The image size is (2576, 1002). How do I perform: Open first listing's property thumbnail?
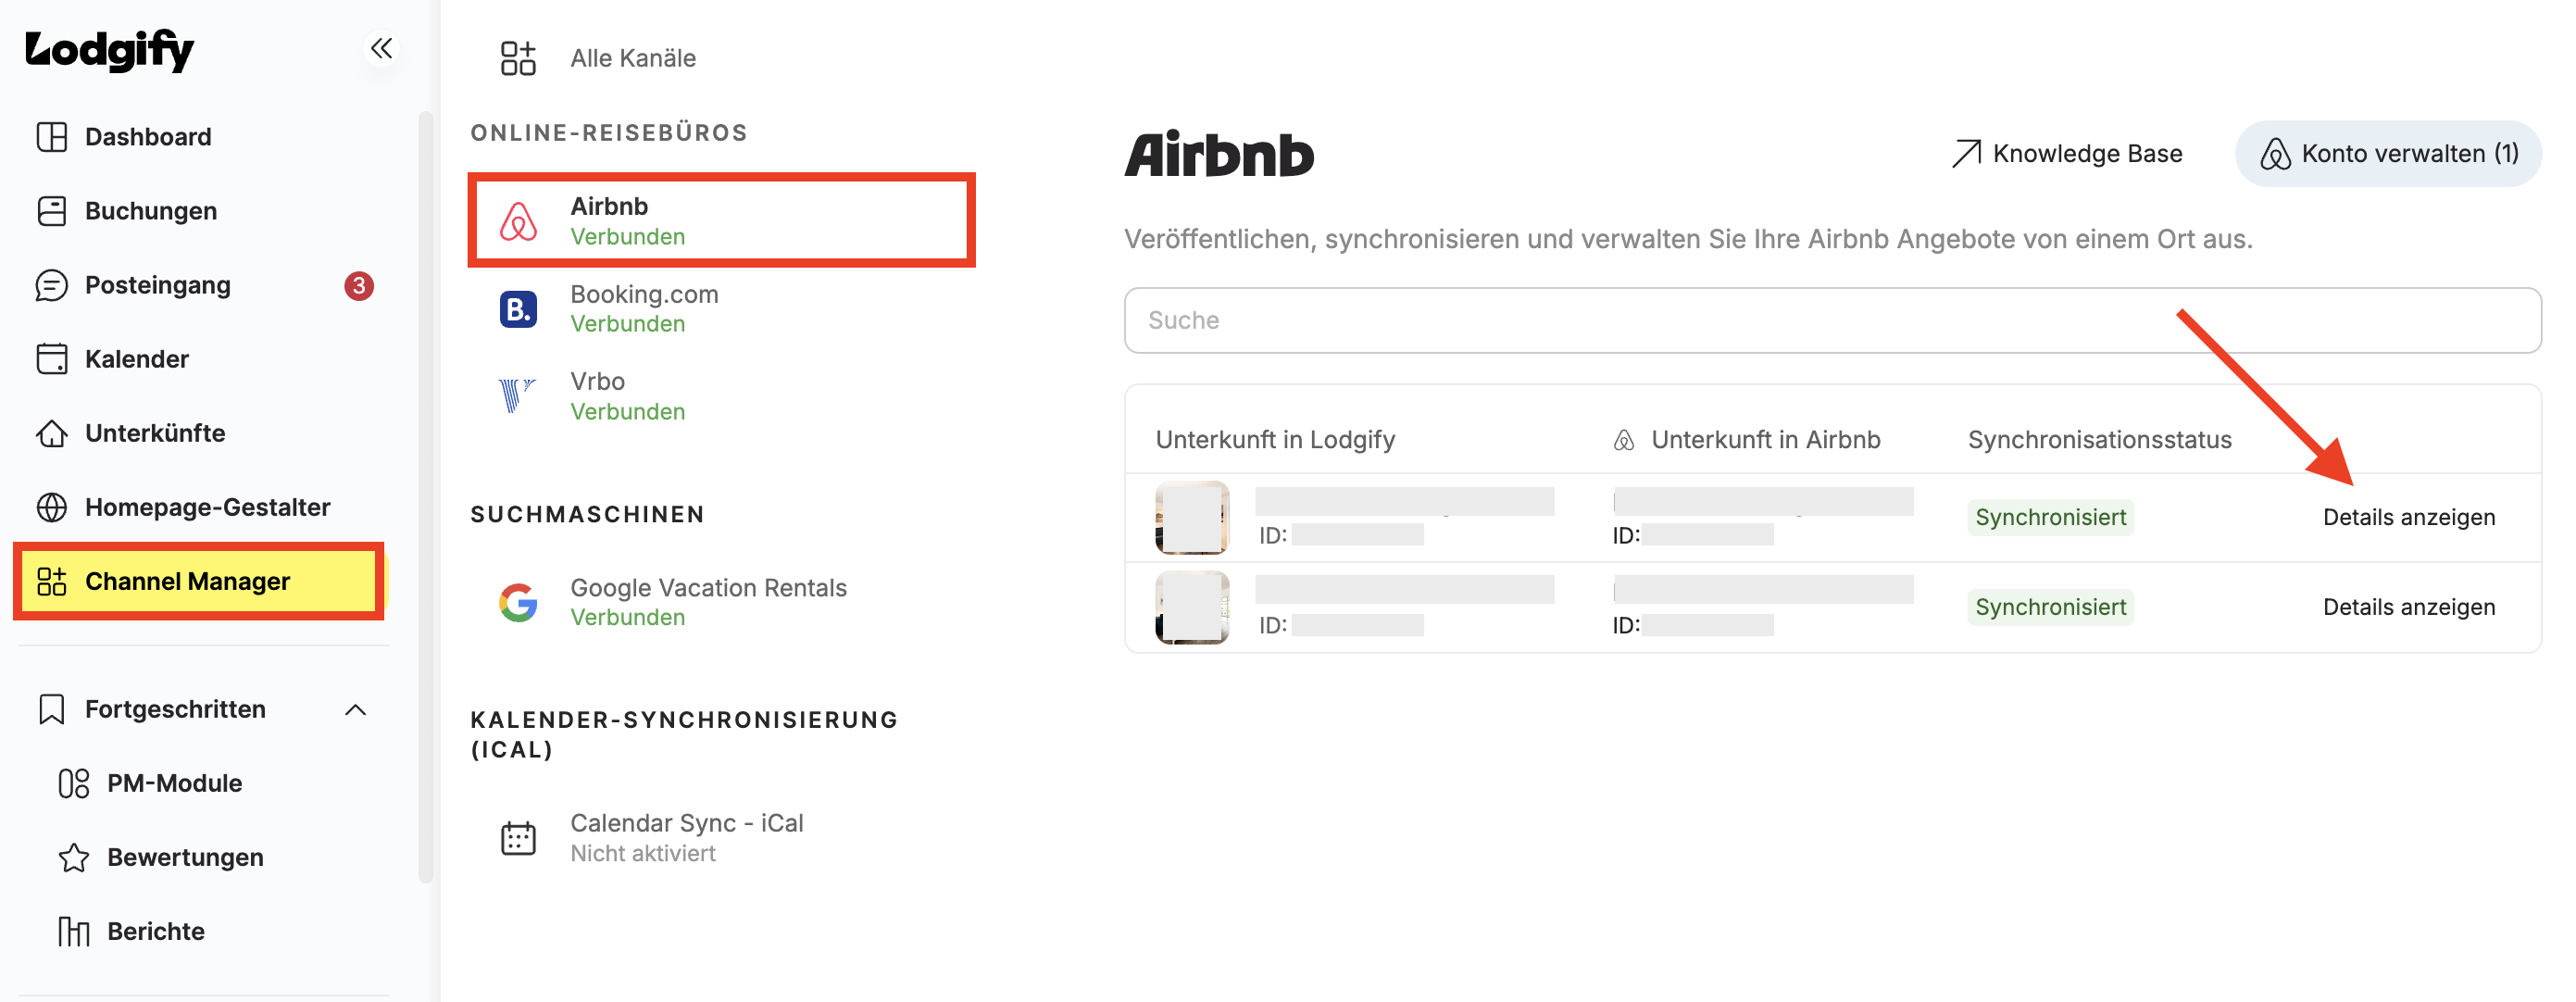[1191, 517]
